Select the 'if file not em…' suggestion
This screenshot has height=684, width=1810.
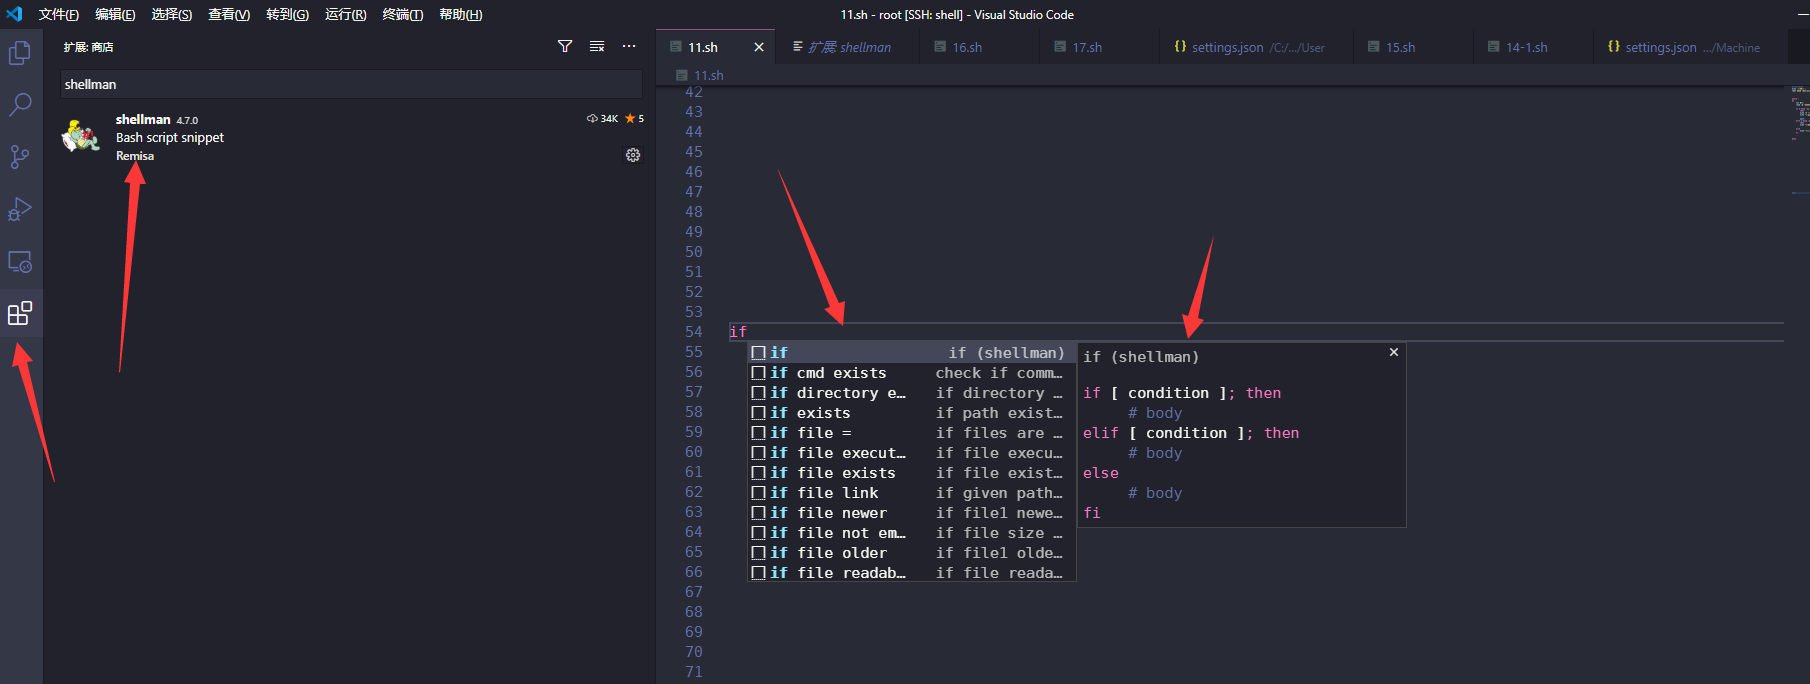tap(912, 532)
